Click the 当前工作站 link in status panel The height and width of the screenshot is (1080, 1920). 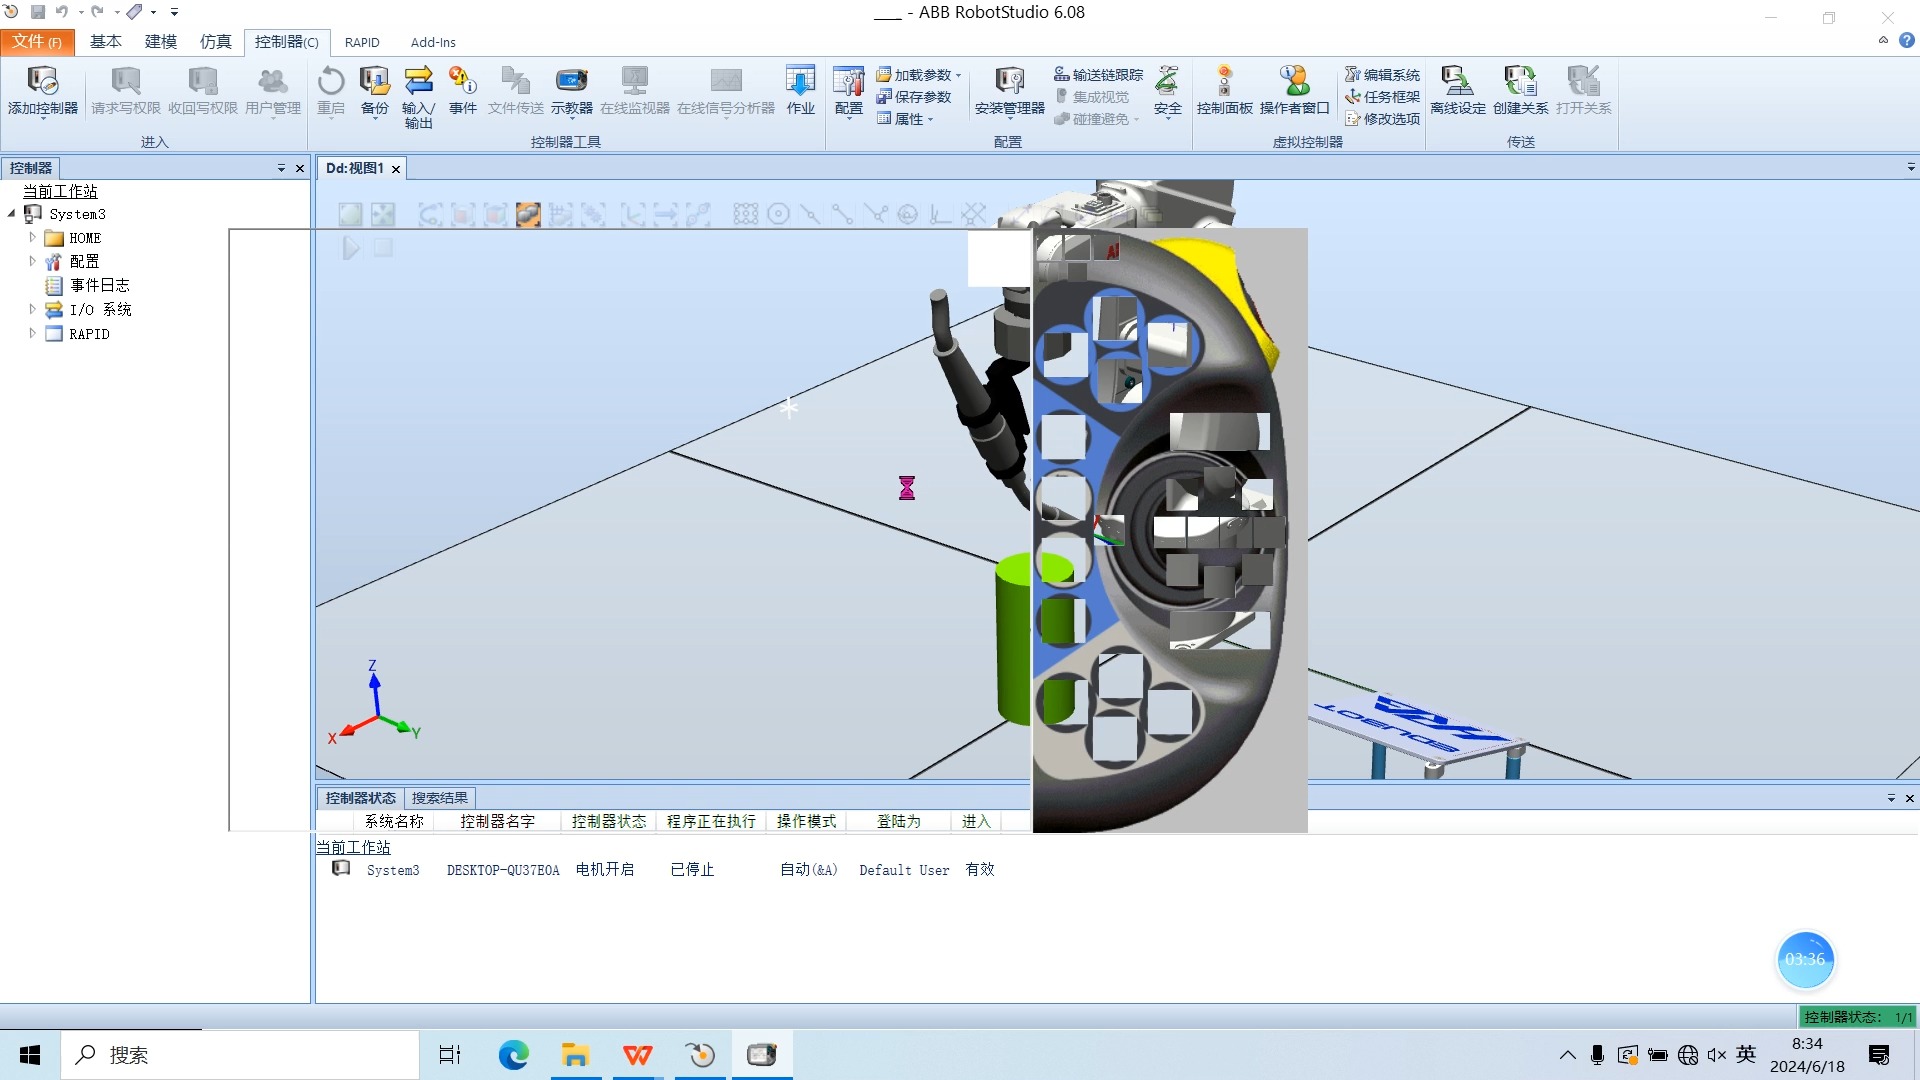(x=353, y=847)
